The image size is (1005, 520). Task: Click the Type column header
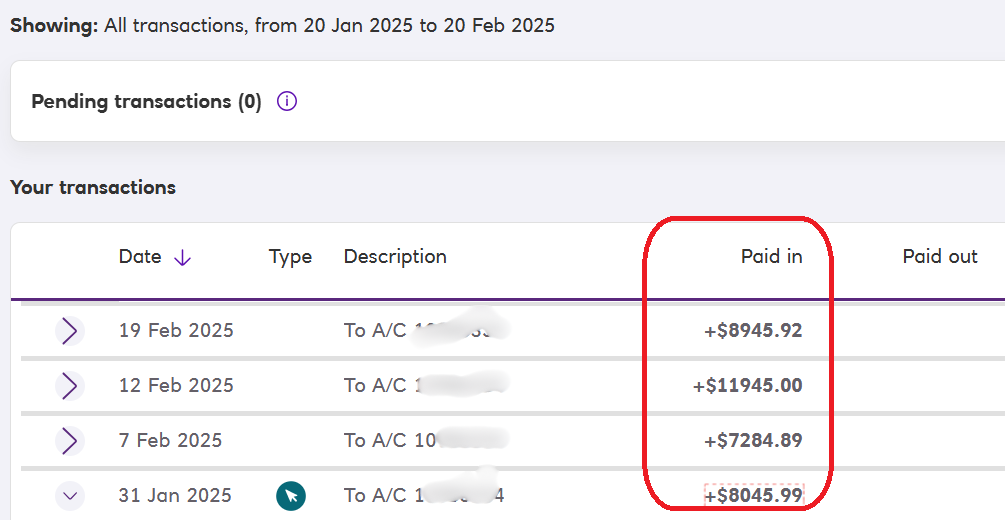coord(290,257)
